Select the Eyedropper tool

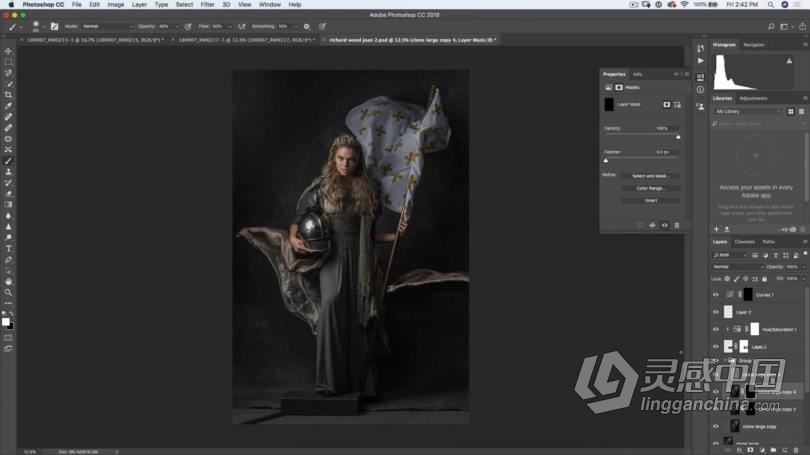coord(8,106)
